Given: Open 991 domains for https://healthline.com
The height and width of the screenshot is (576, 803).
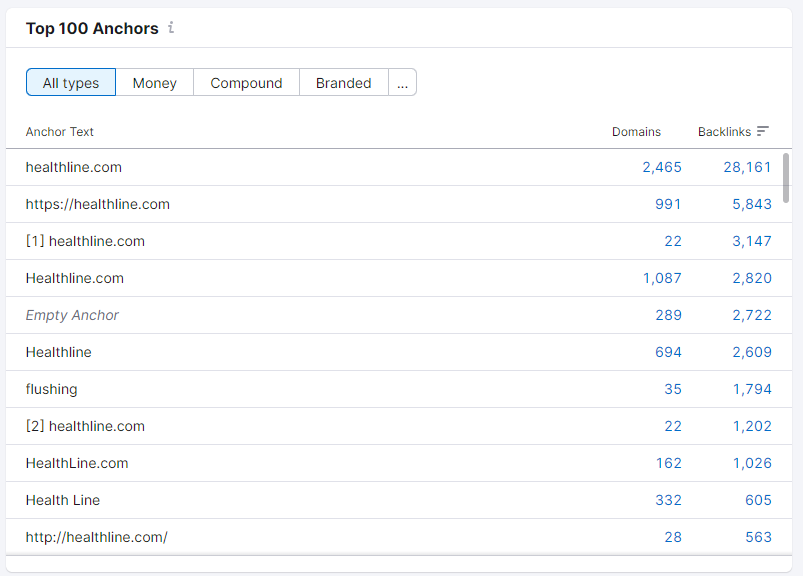Looking at the screenshot, I should tap(668, 204).
